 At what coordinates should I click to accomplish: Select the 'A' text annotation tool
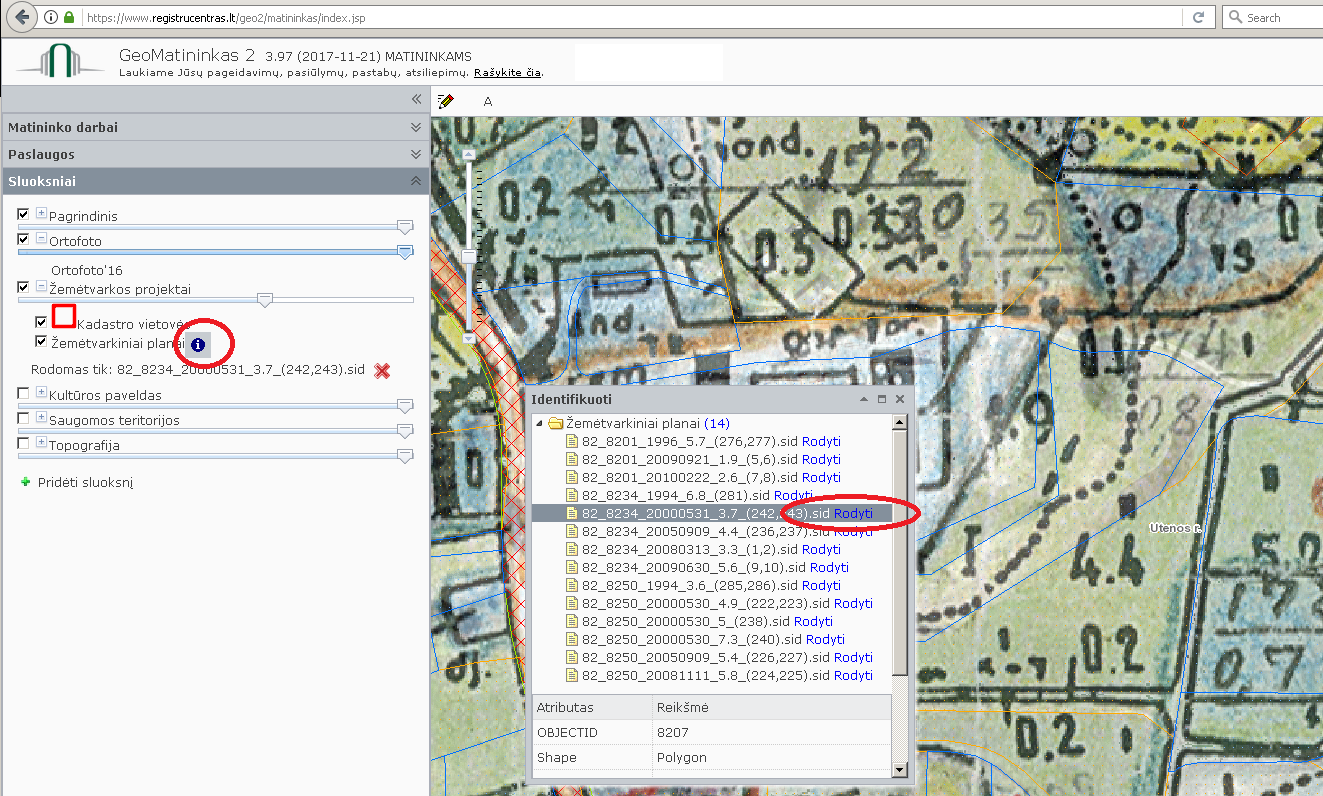[488, 101]
